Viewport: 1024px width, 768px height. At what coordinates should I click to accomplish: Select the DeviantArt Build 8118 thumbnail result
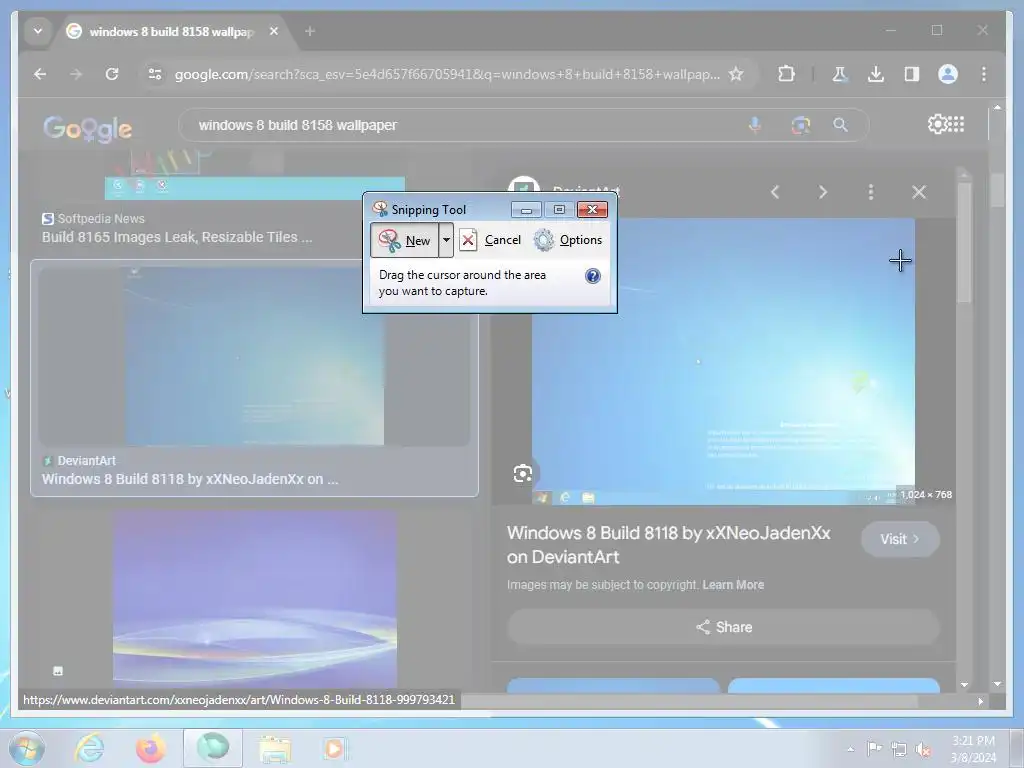(254, 379)
